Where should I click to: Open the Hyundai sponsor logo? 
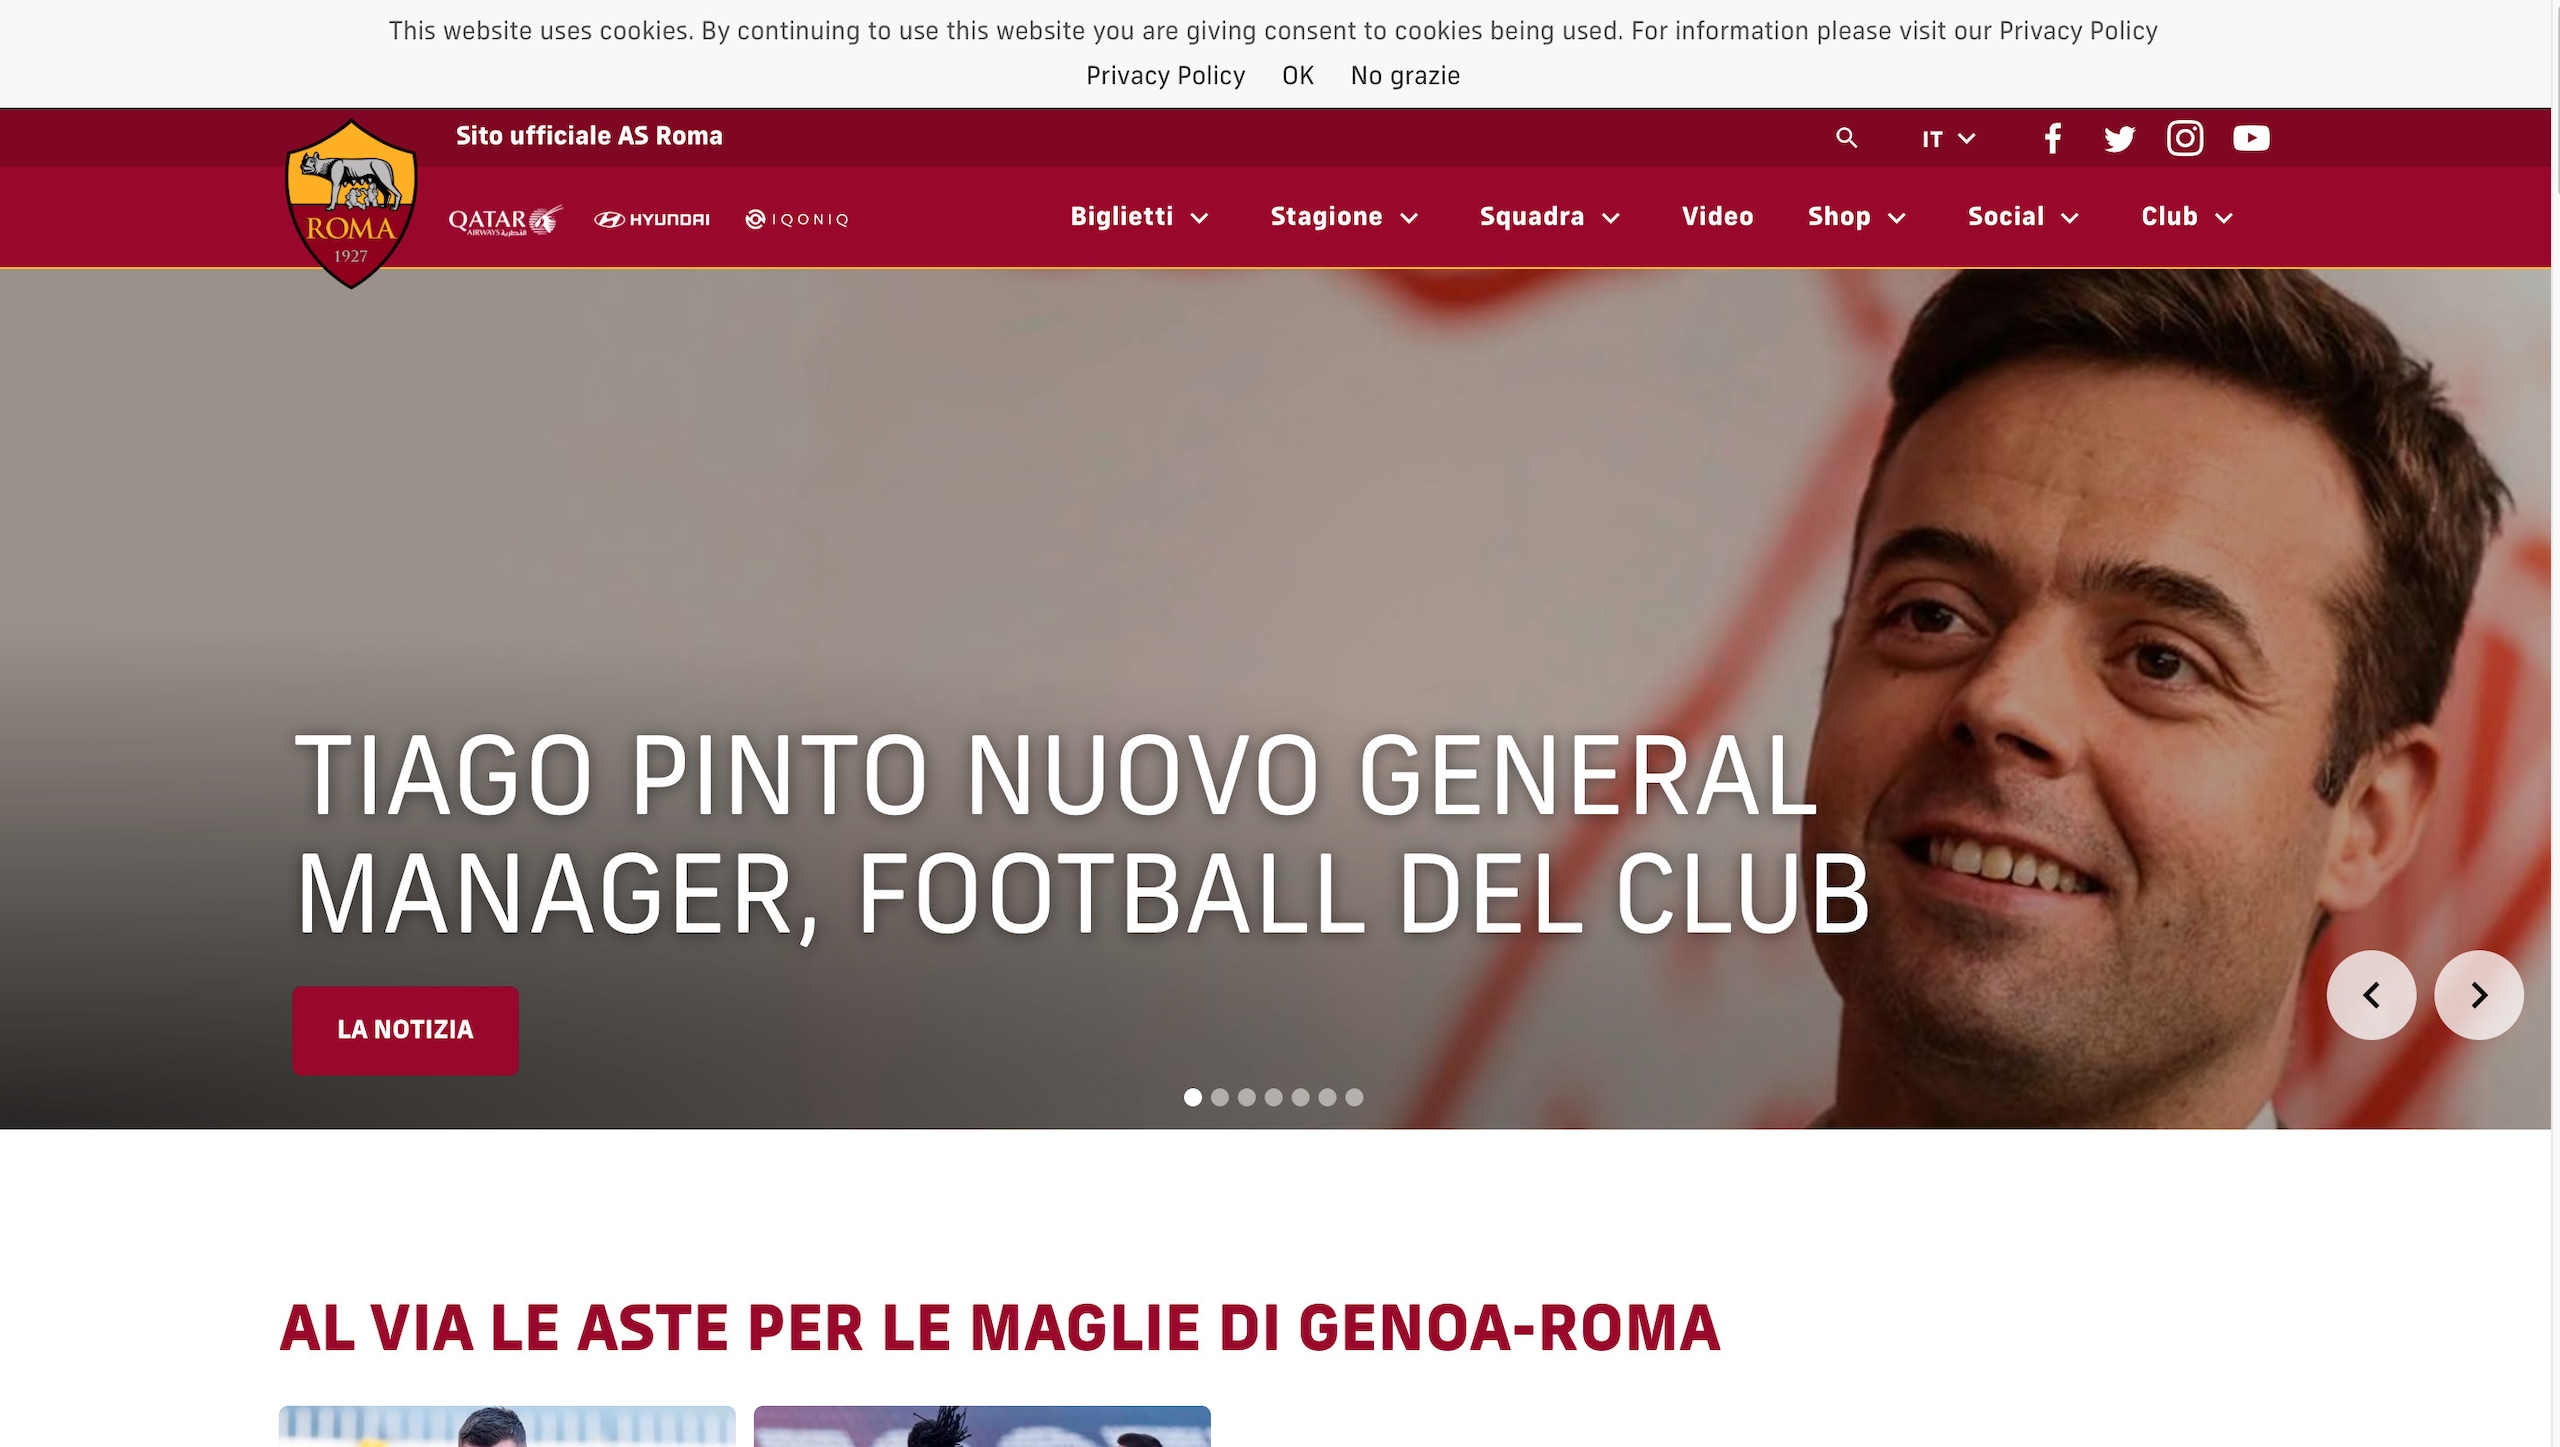(x=652, y=219)
